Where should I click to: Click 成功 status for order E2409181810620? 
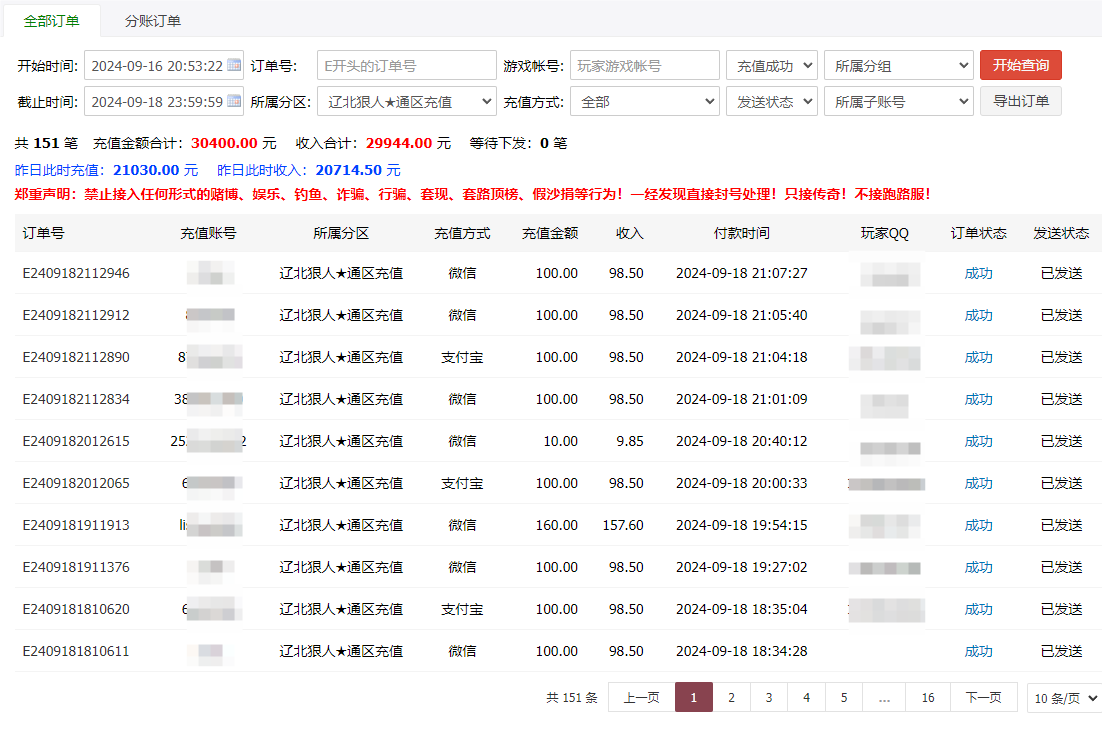tap(978, 609)
